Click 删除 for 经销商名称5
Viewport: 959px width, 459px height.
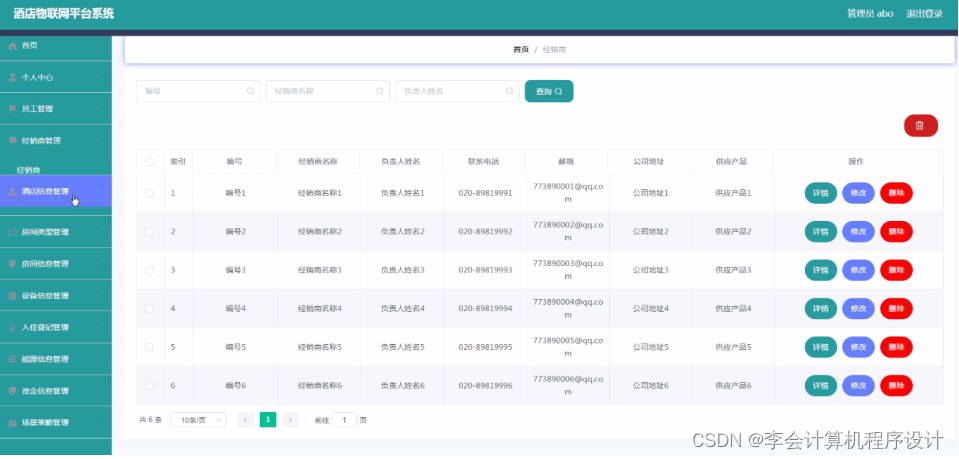pos(896,347)
